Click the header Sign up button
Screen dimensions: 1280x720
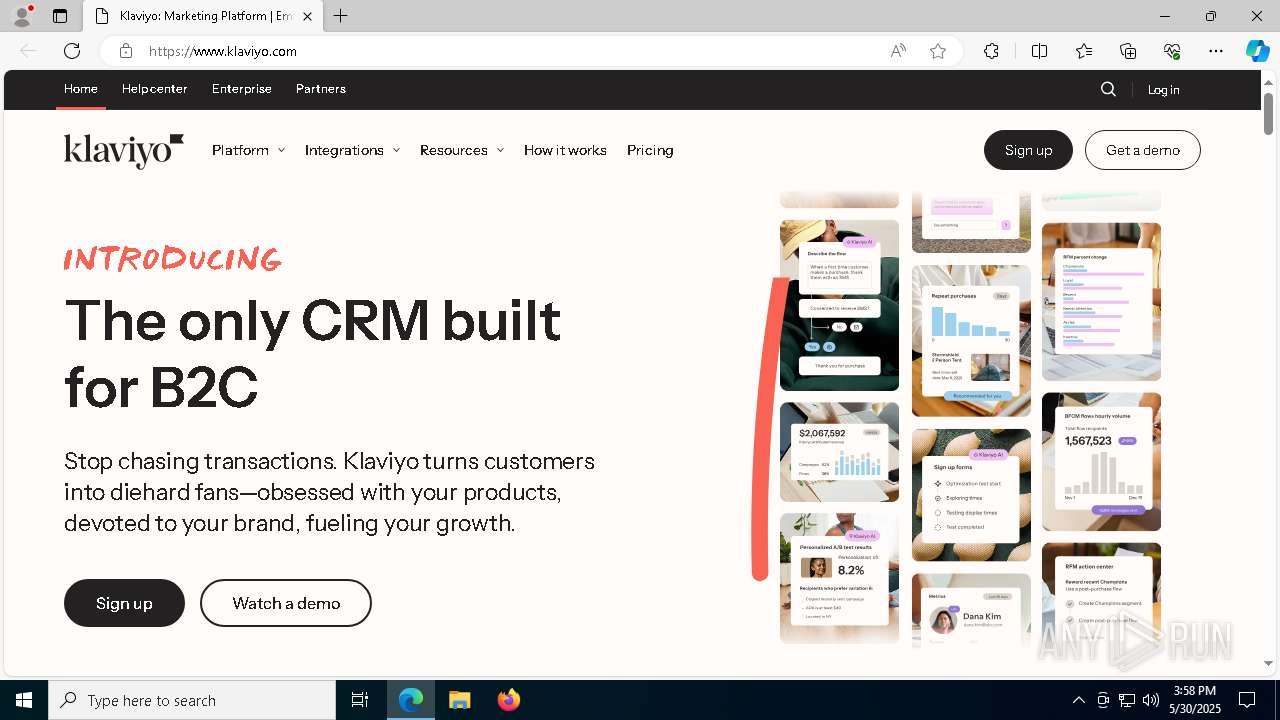point(1028,150)
